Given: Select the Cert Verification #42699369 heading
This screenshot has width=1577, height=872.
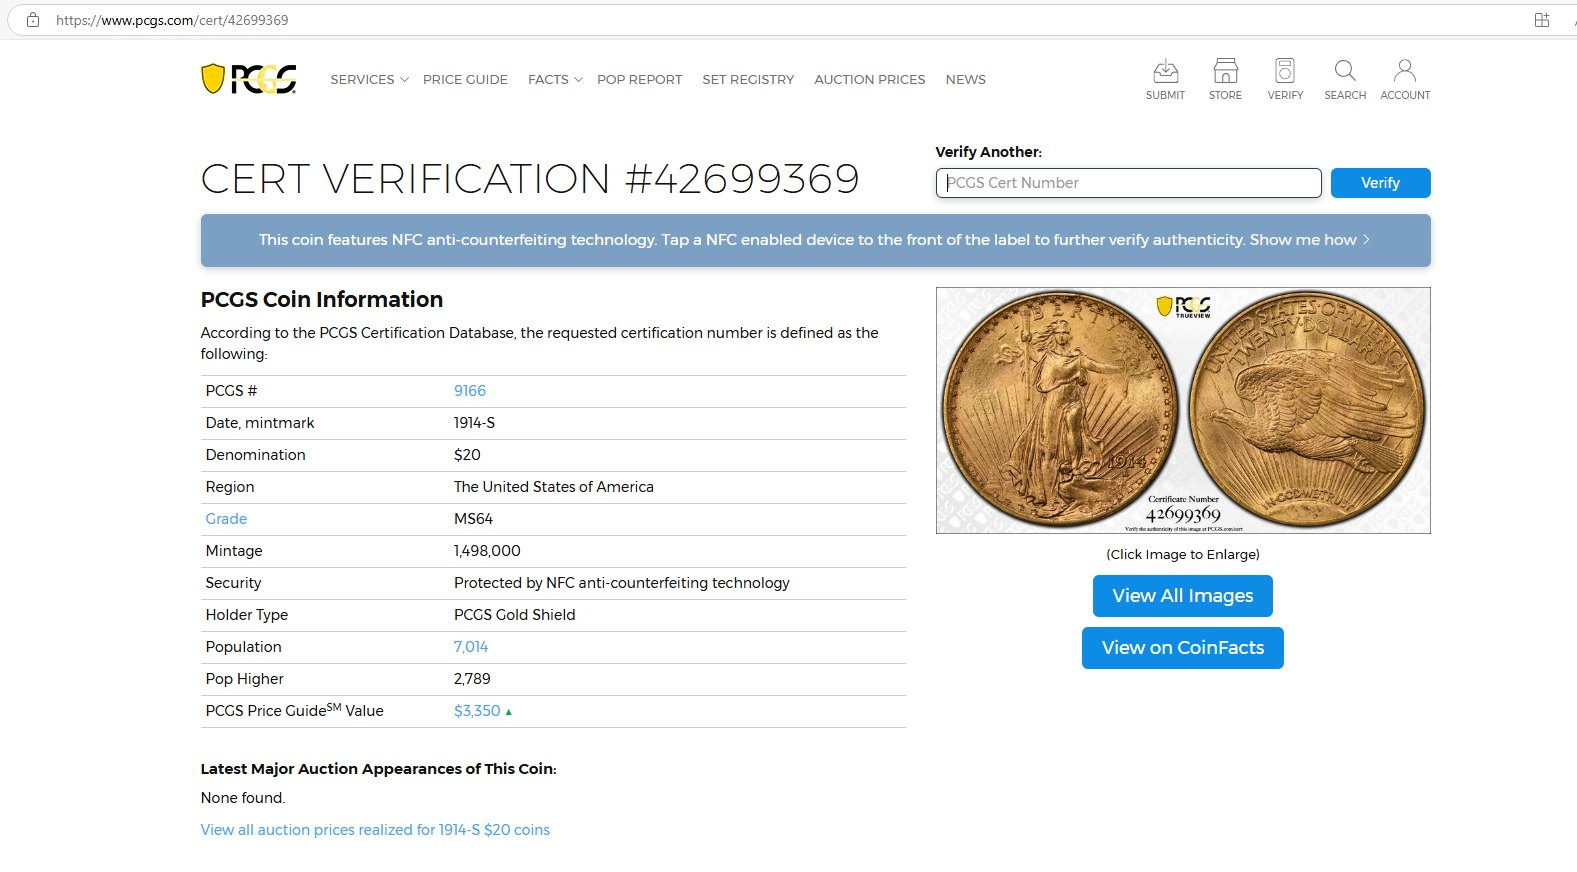Looking at the screenshot, I should (x=530, y=179).
